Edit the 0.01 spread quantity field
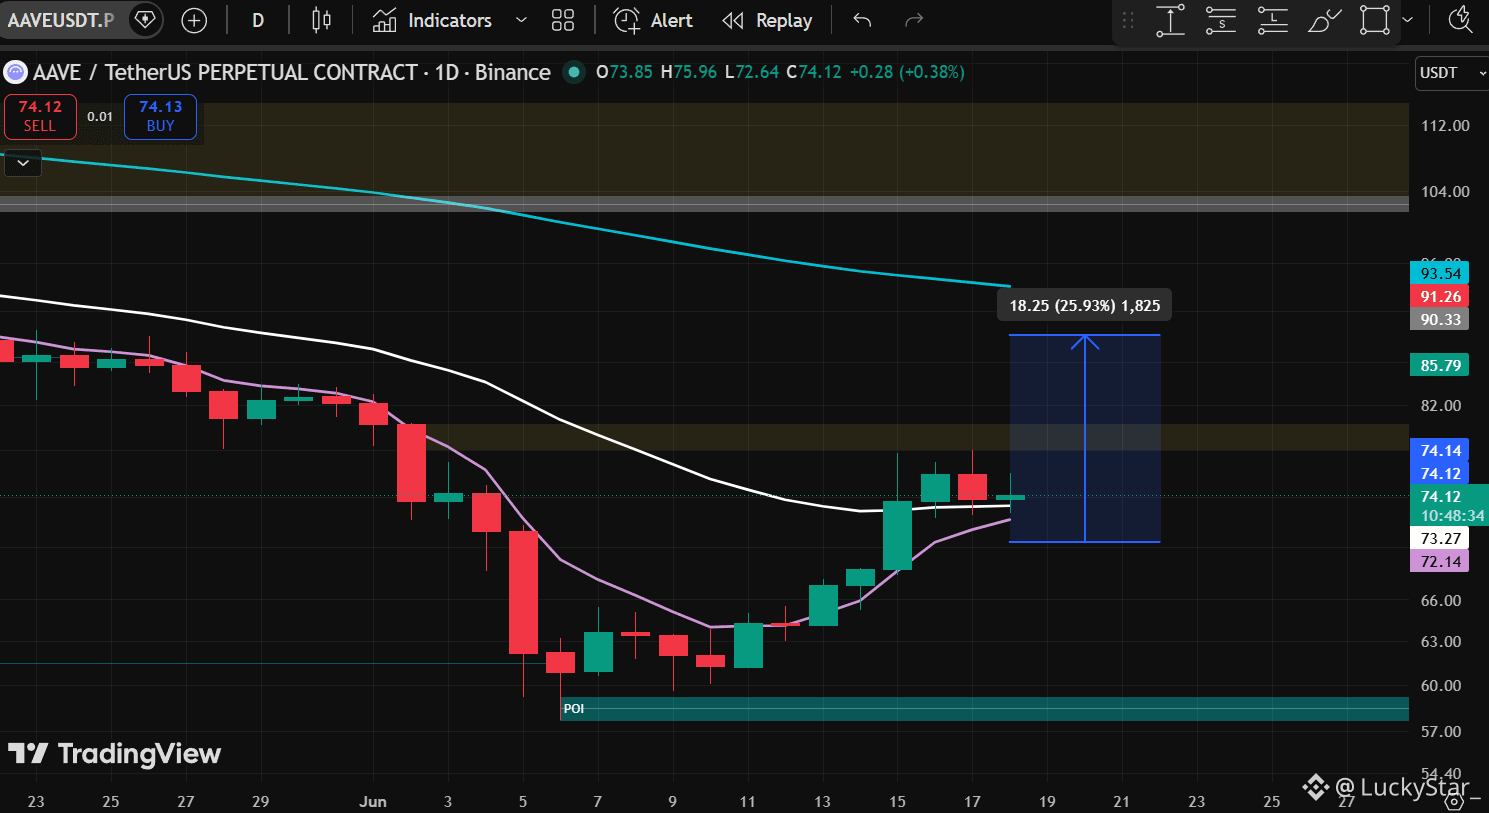This screenshot has height=813, width=1489. pyautogui.click(x=100, y=117)
